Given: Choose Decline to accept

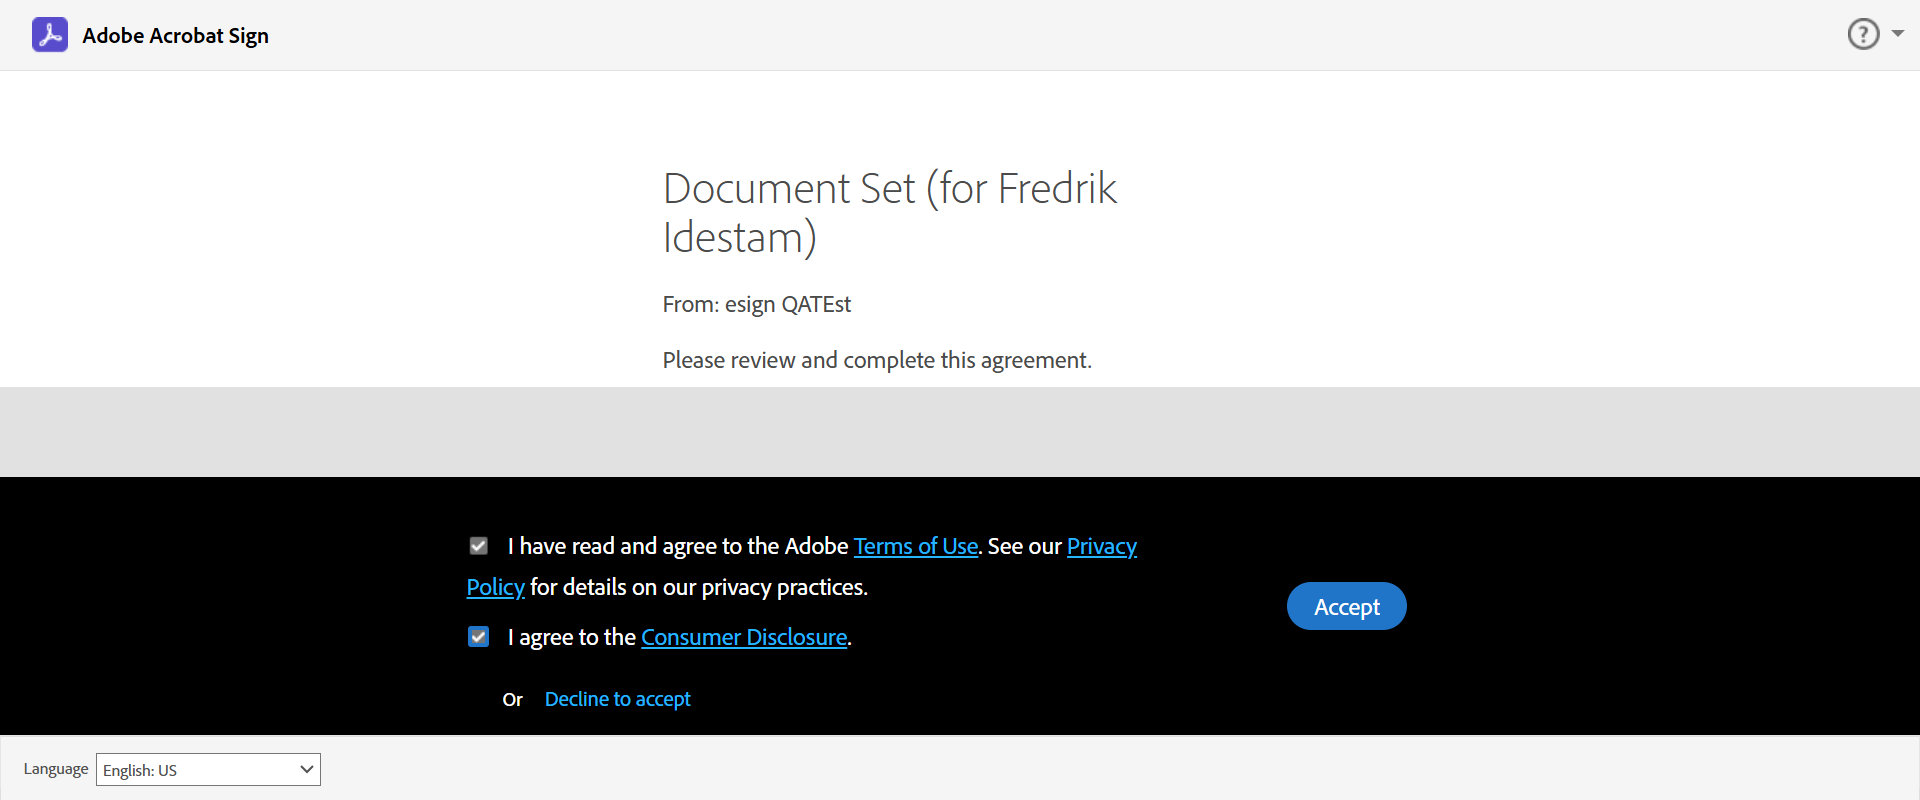Looking at the screenshot, I should point(617,699).
